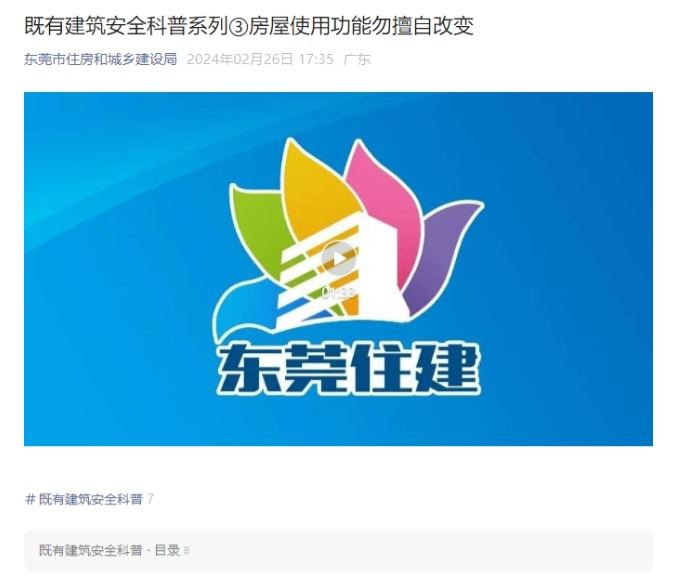
Task: Open the 东莞市住房和城乡建设局 account page
Action: click(101, 59)
